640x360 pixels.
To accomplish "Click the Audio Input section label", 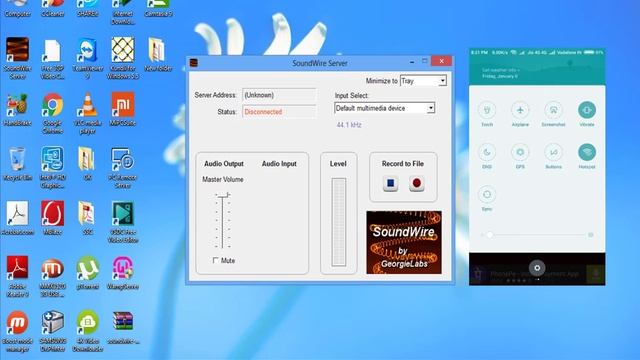I will tap(279, 164).
